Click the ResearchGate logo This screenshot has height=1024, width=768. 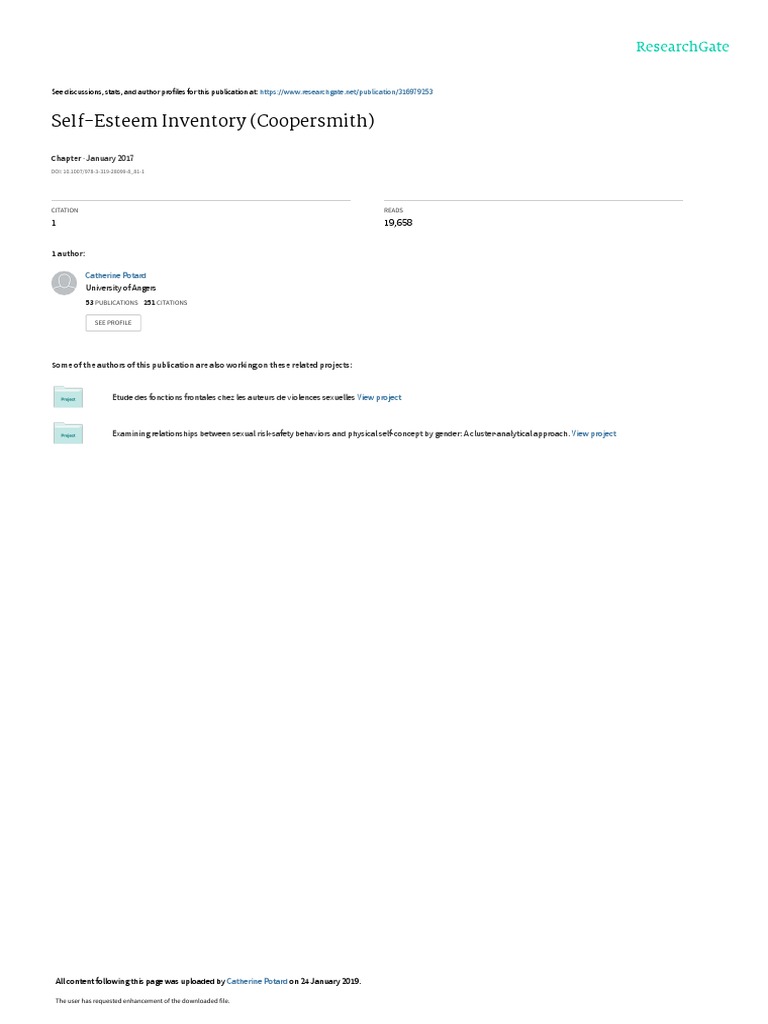coord(682,47)
